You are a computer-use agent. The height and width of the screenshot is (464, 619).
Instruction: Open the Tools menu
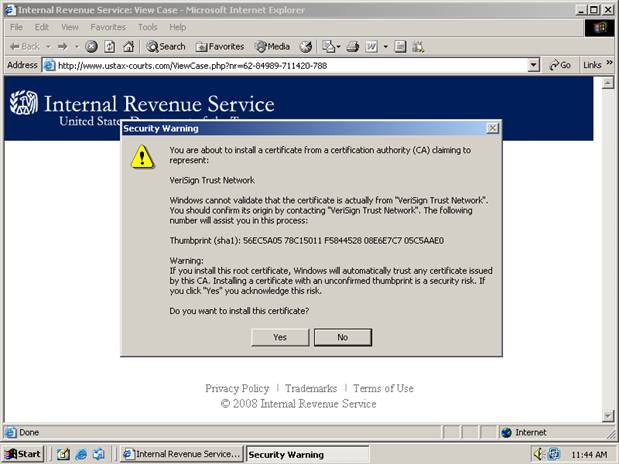148,27
